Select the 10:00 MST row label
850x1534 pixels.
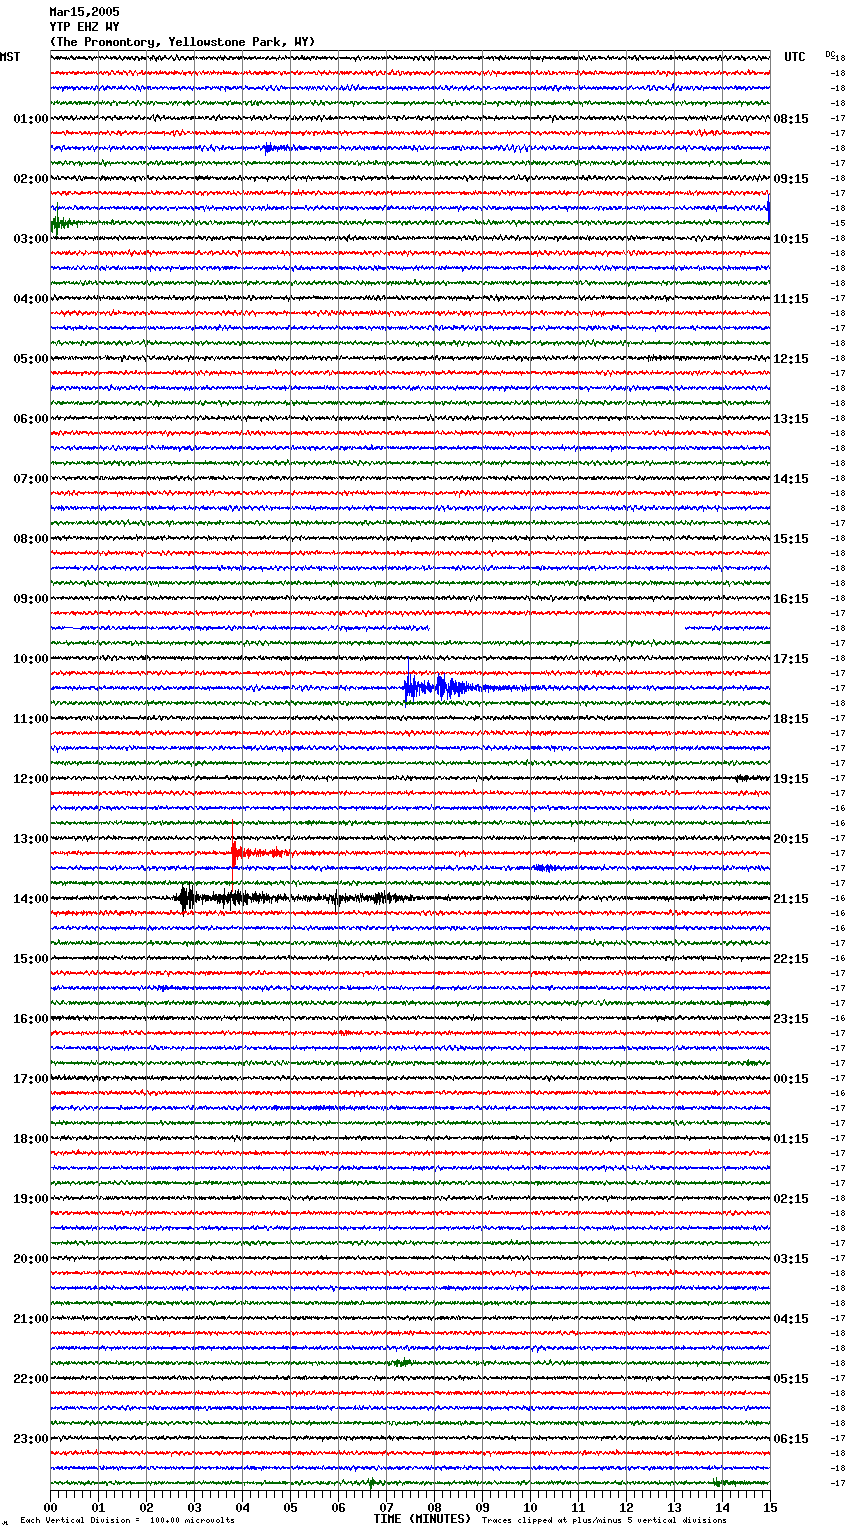click(31, 659)
